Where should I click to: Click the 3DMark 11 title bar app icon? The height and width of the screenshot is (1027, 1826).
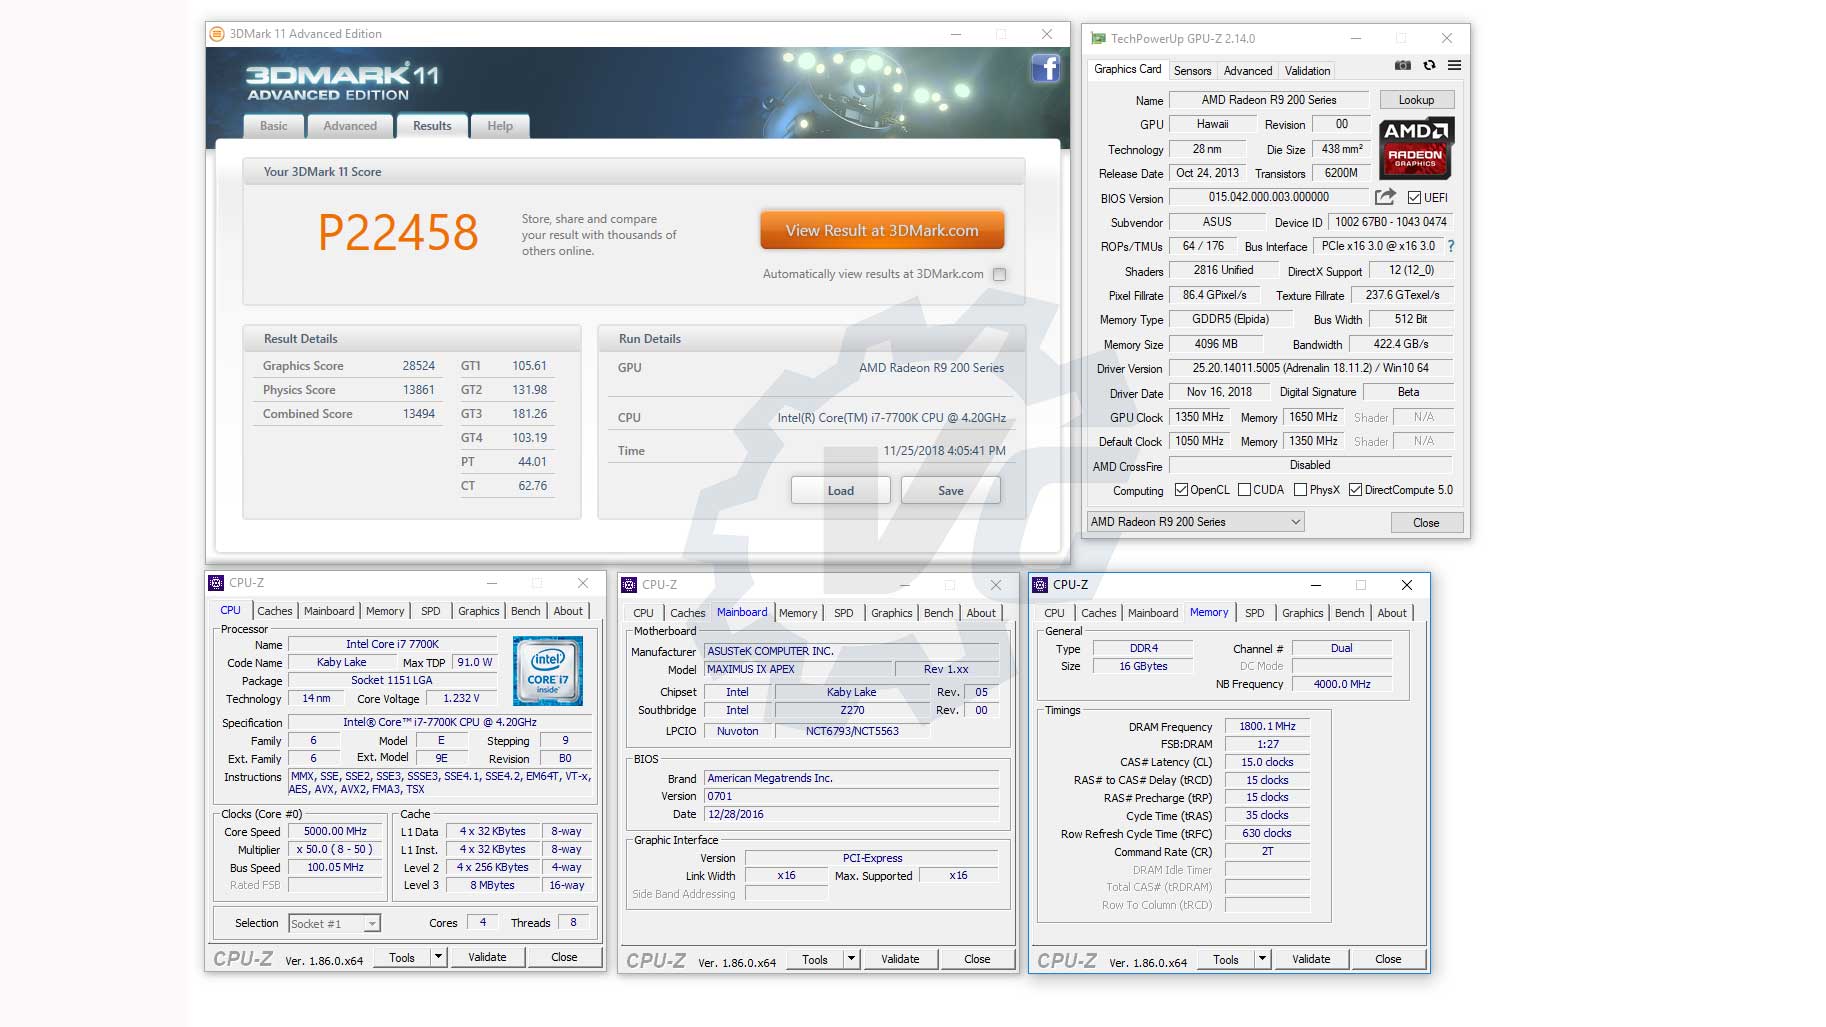tap(217, 33)
